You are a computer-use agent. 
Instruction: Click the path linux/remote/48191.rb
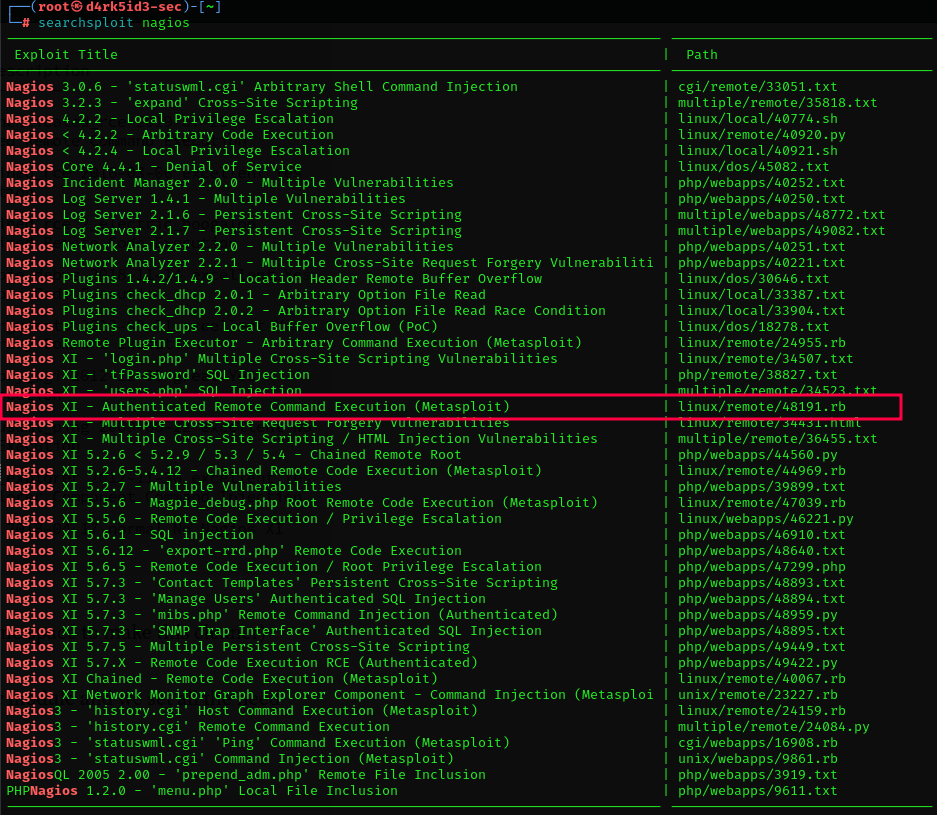click(761, 407)
